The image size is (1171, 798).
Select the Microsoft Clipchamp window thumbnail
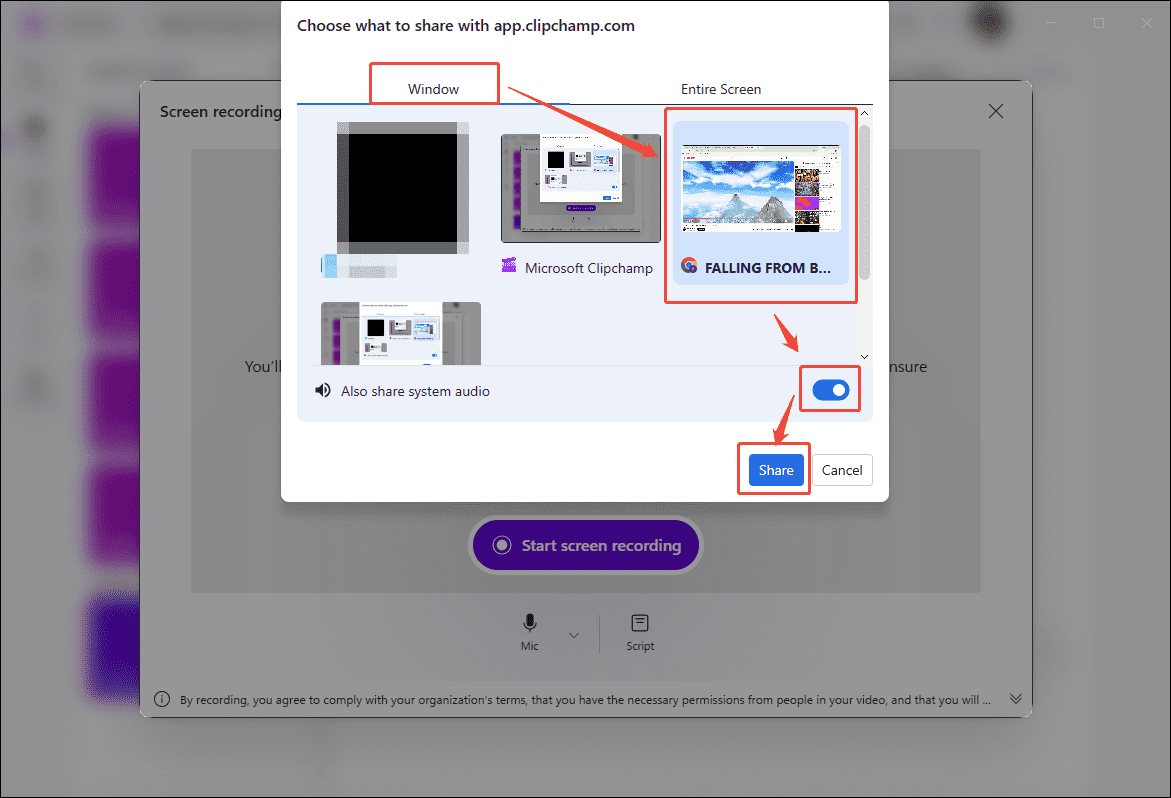coord(580,188)
